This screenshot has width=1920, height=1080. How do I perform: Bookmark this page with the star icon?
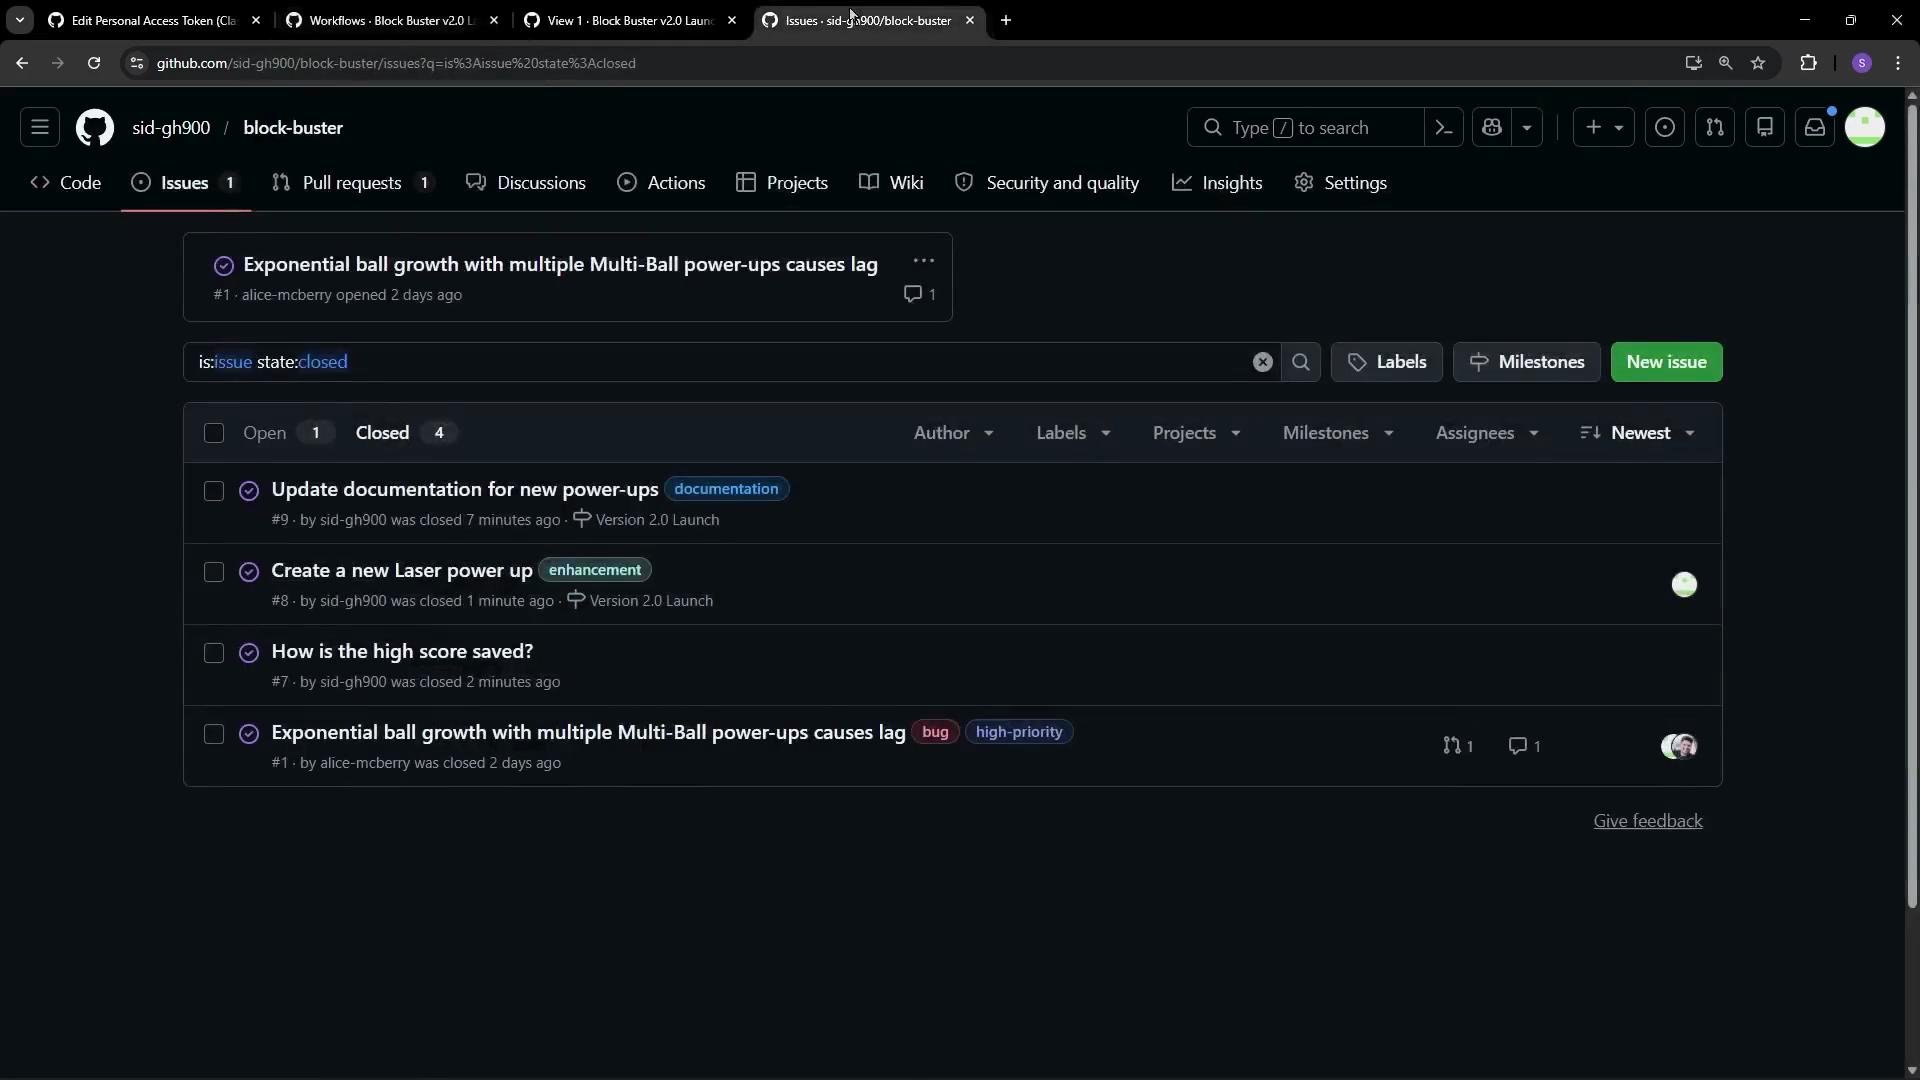click(x=1758, y=63)
